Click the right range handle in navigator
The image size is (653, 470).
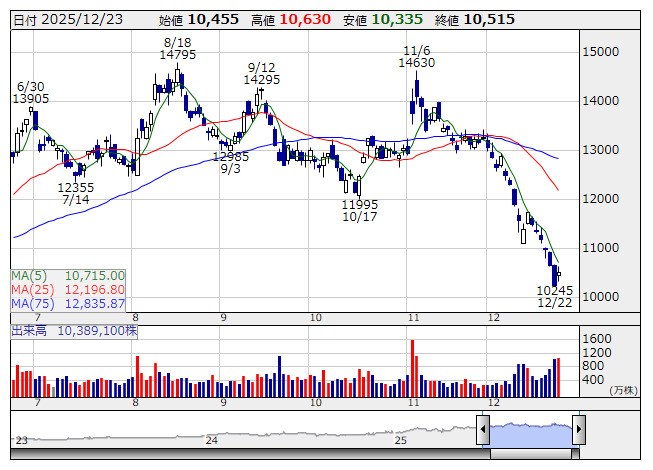pos(578,431)
